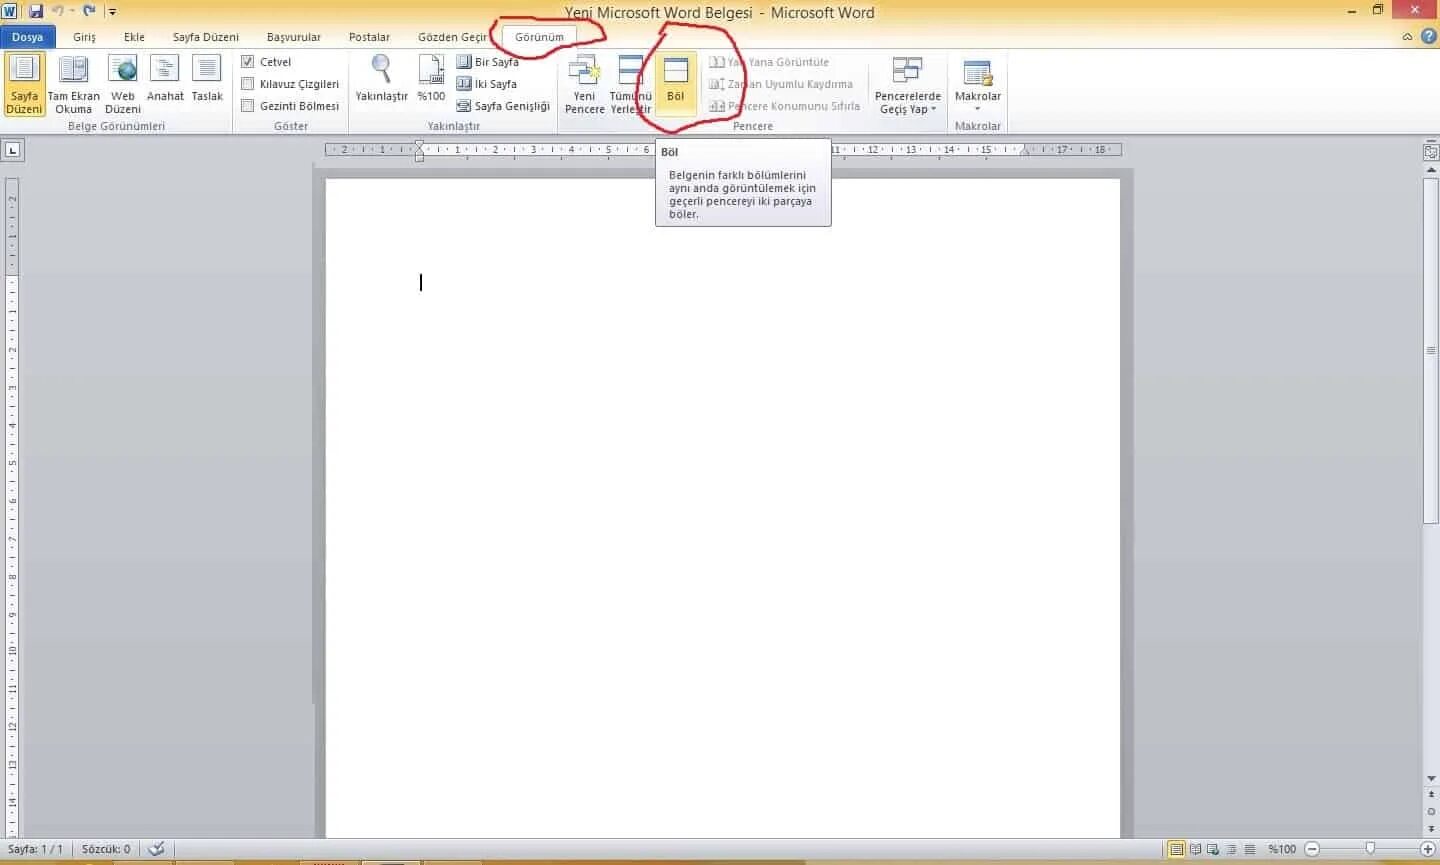This screenshot has width=1440, height=865.
Task: Click Tümünü Yerleştir arrange all
Action: tap(631, 85)
